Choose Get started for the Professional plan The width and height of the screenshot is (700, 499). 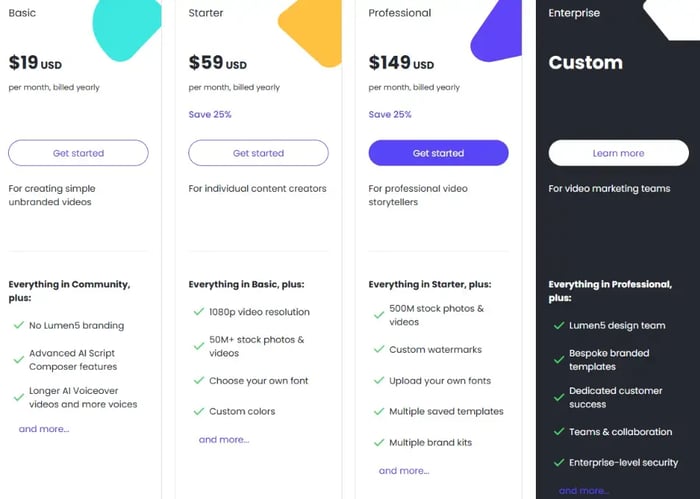(x=438, y=153)
